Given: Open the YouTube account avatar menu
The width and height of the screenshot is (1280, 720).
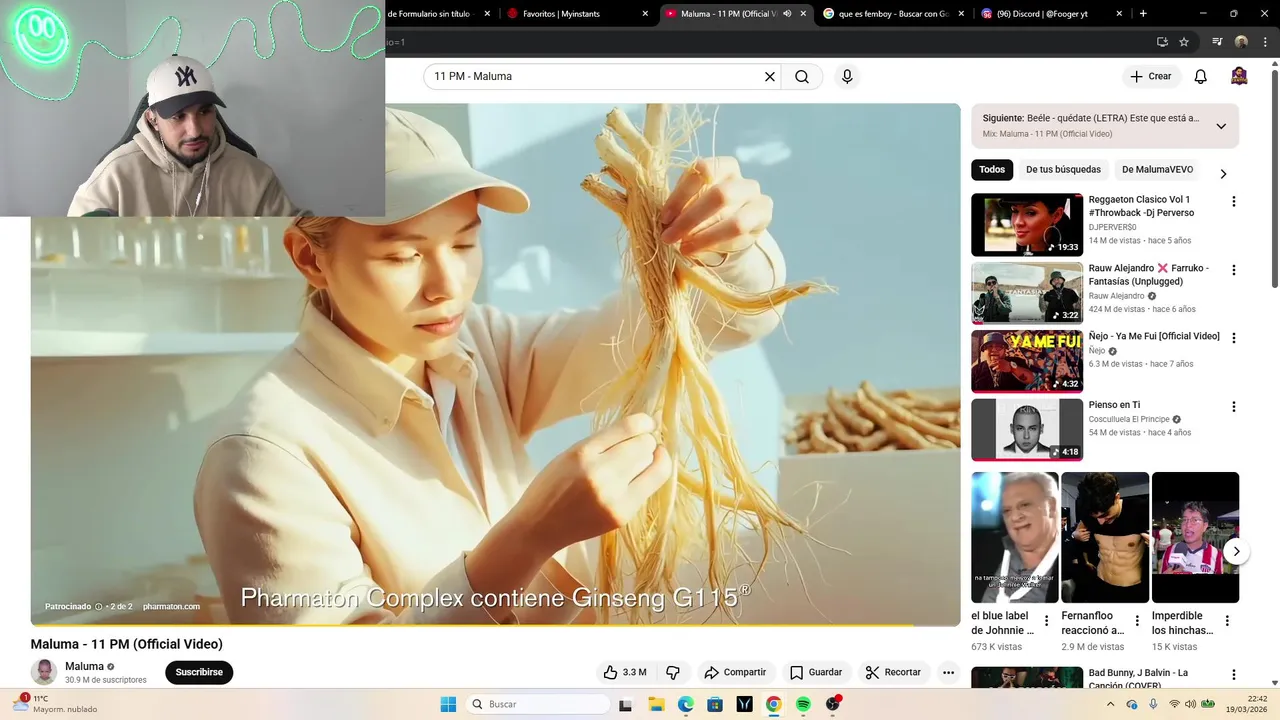Looking at the screenshot, I should pyautogui.click(x=1239, y=77).
